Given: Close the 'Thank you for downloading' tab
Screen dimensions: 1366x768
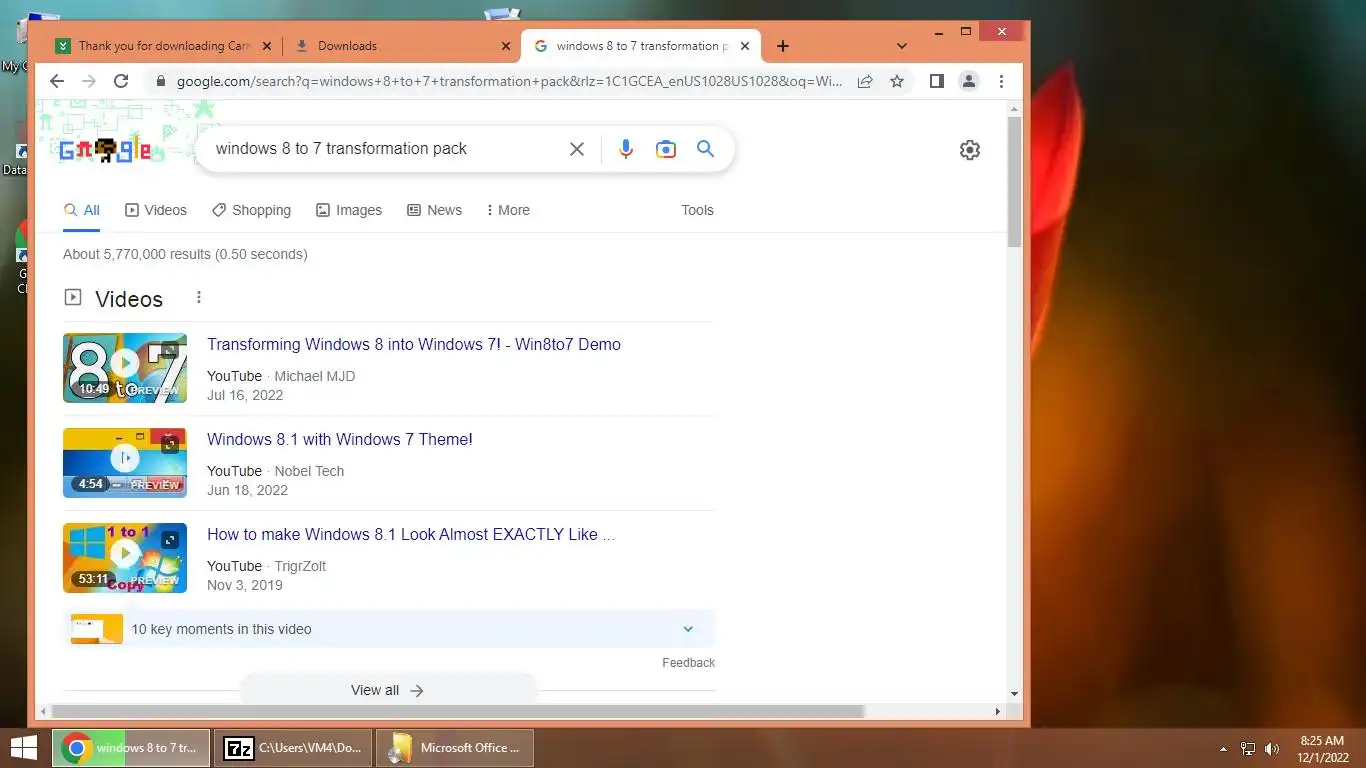Looking at the screenshot, I should click(267, 46).
